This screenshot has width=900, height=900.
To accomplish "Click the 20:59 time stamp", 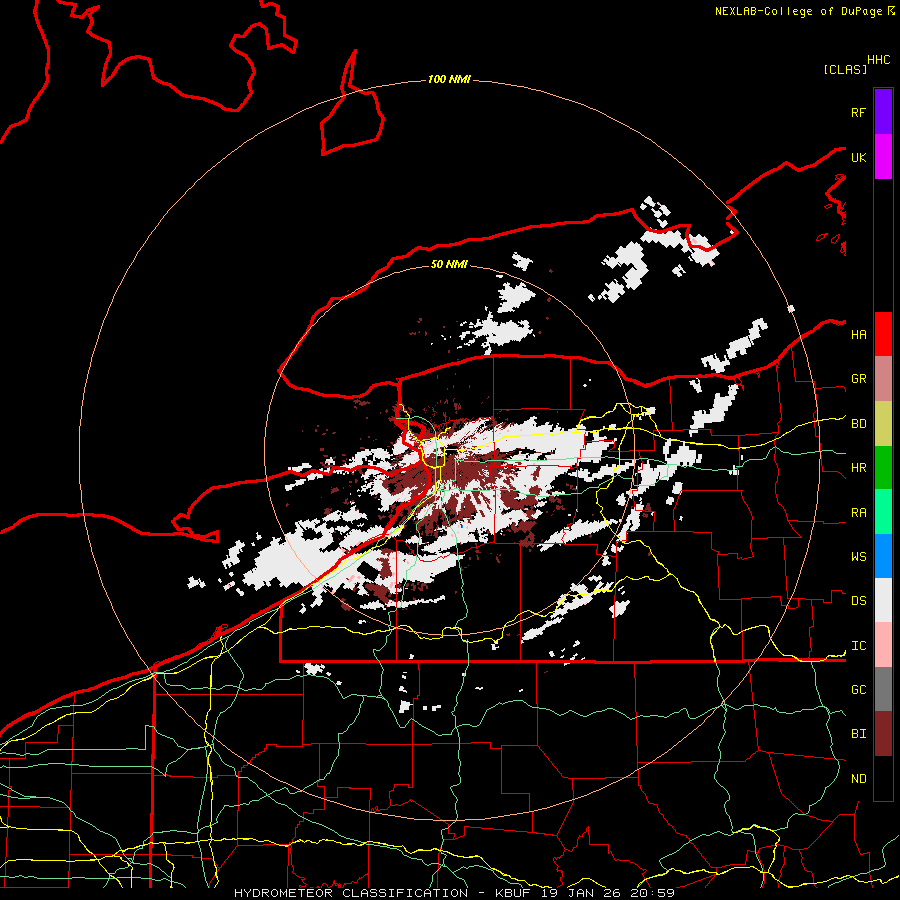I will click(651, 893).
